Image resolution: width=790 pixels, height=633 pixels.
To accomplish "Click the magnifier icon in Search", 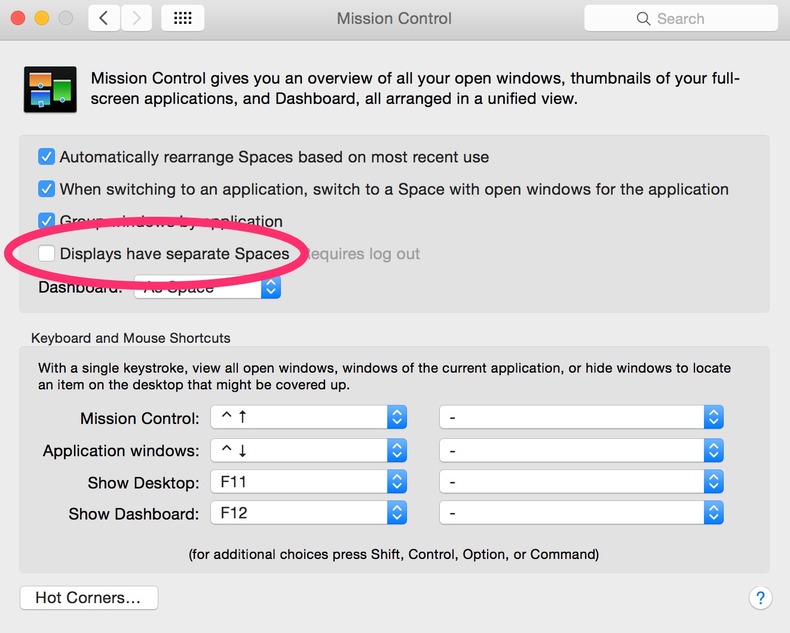I will (643, 19).
